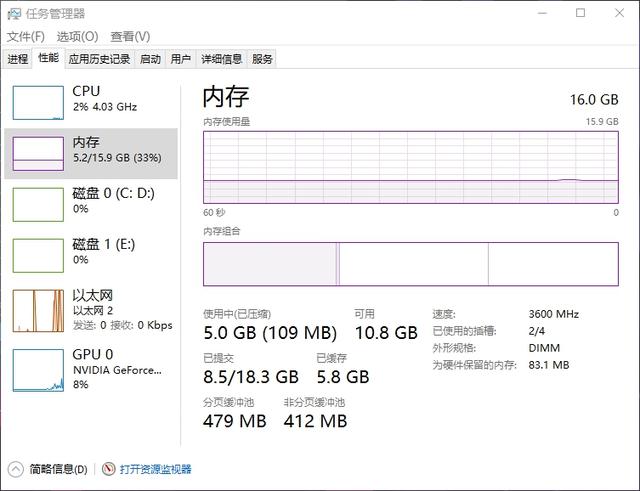The image size is (640, 491).
Task: Open the 查看(V) menu
Action: [129, 36]
